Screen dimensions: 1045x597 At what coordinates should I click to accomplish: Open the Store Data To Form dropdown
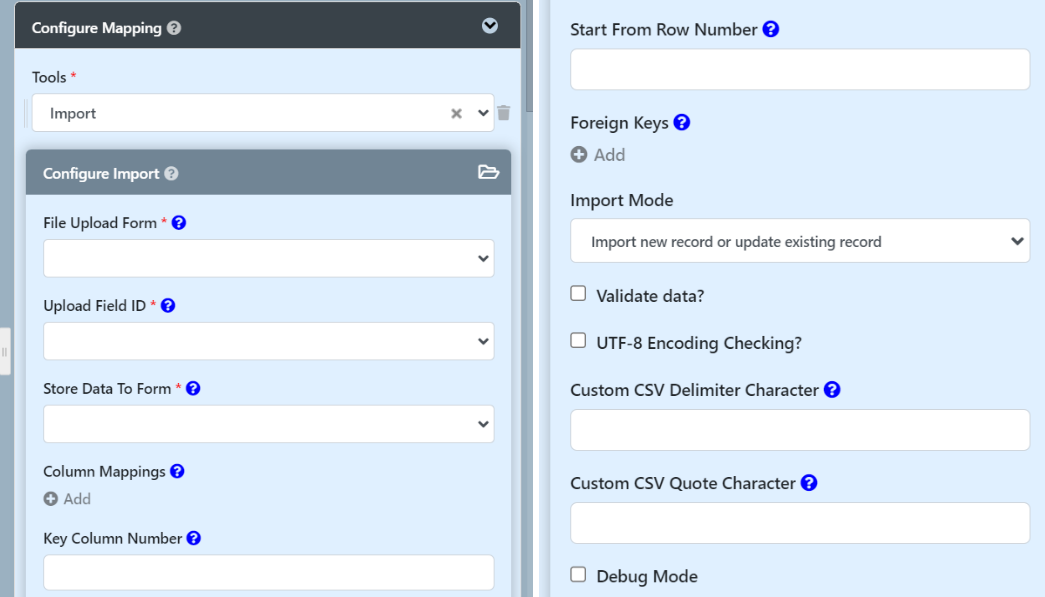(268, 424)
